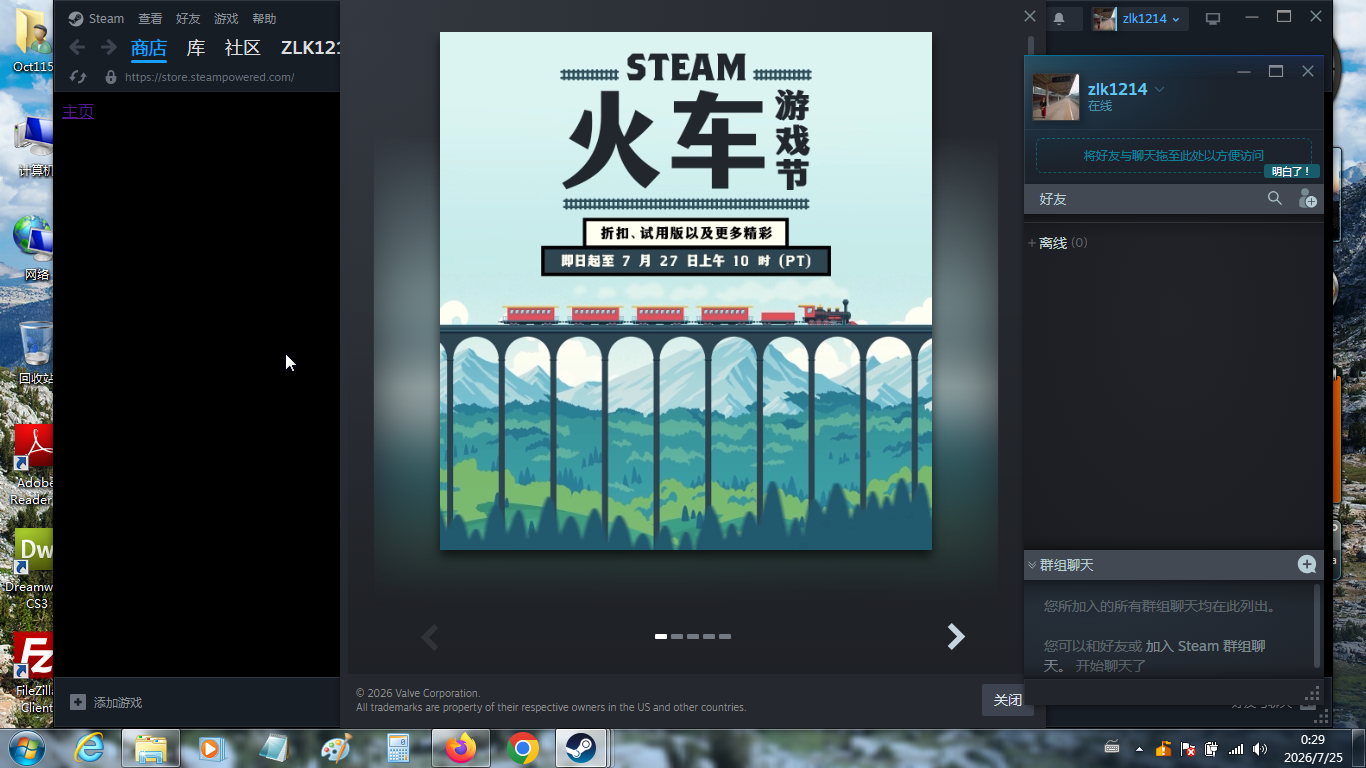This screenshot has height=768, width=1366.
Task: Open the zlk1214 account dropdown in the top bar
Action: coord(1151,18)
